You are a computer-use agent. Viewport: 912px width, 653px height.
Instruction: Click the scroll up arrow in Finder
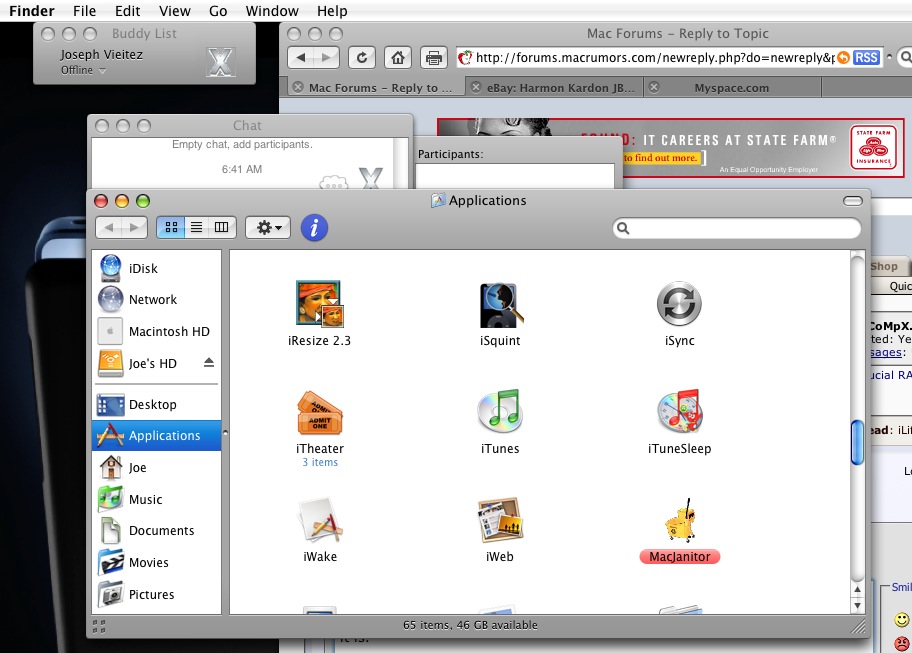[857, 590]
